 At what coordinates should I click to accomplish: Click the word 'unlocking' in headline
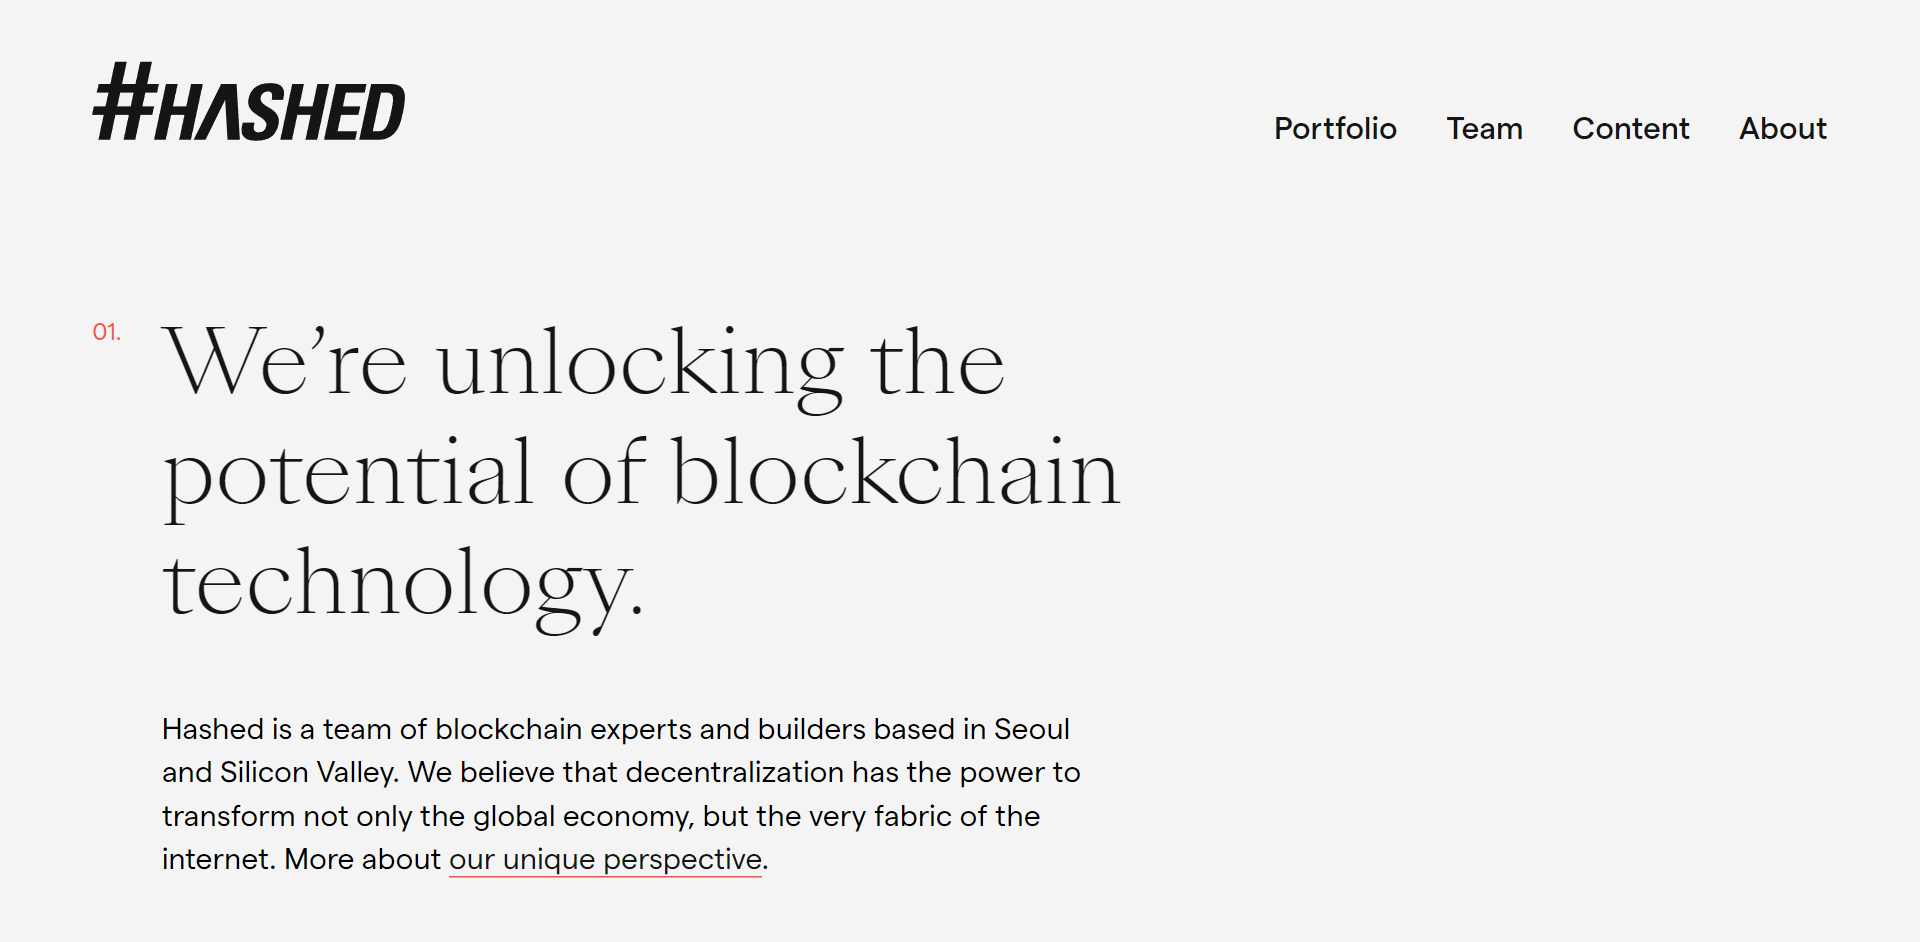(640, 367)
